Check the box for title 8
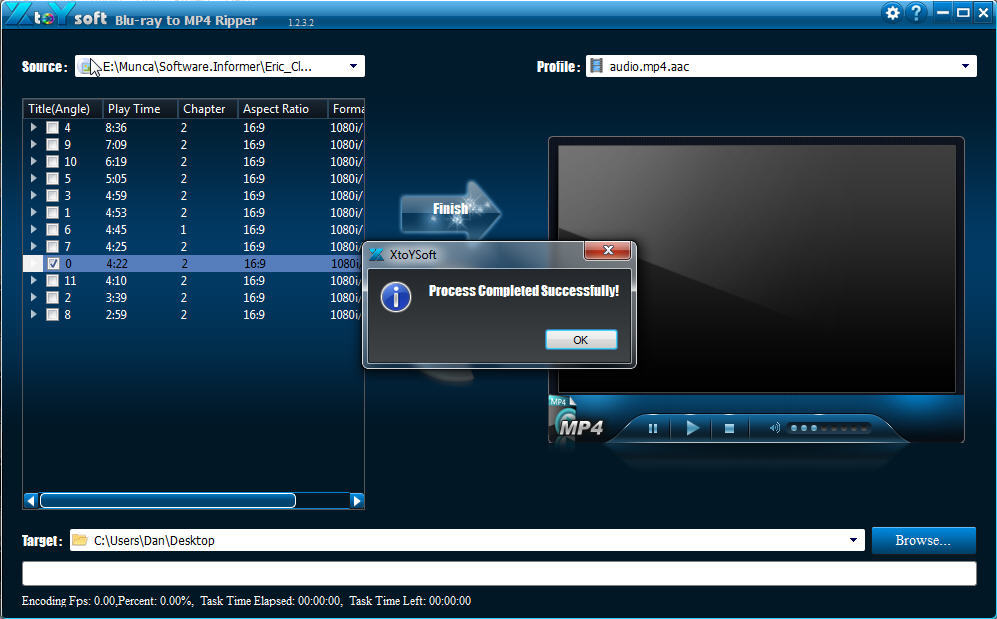 (52, 315)
